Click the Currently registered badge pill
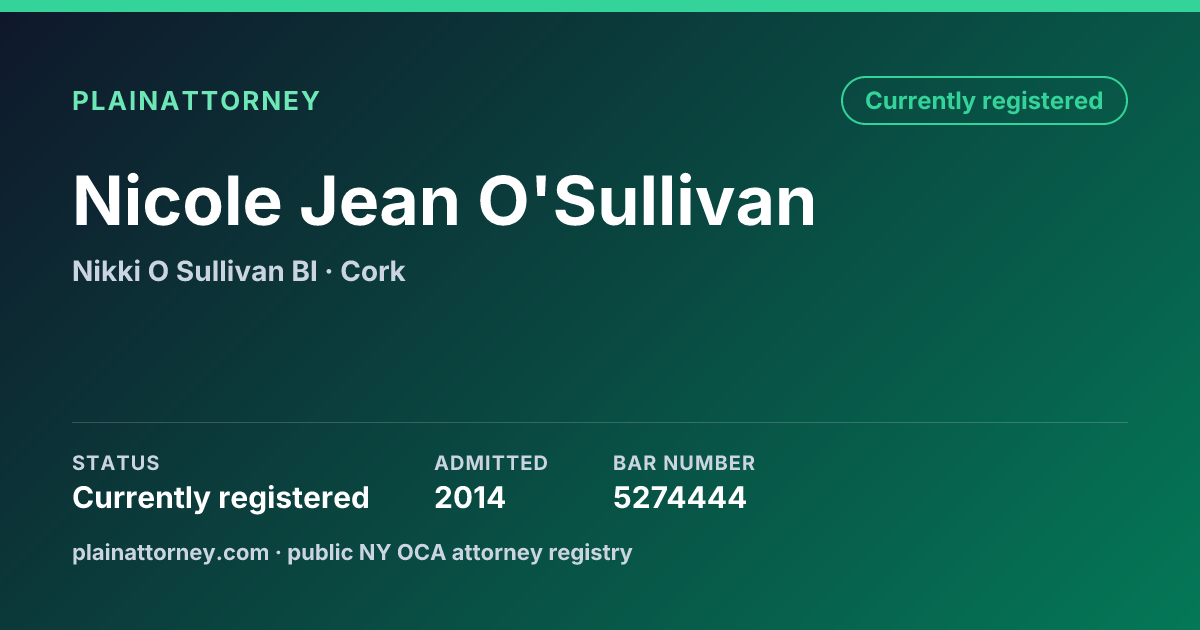The image size is (1200, 630). tap(984, 101)
